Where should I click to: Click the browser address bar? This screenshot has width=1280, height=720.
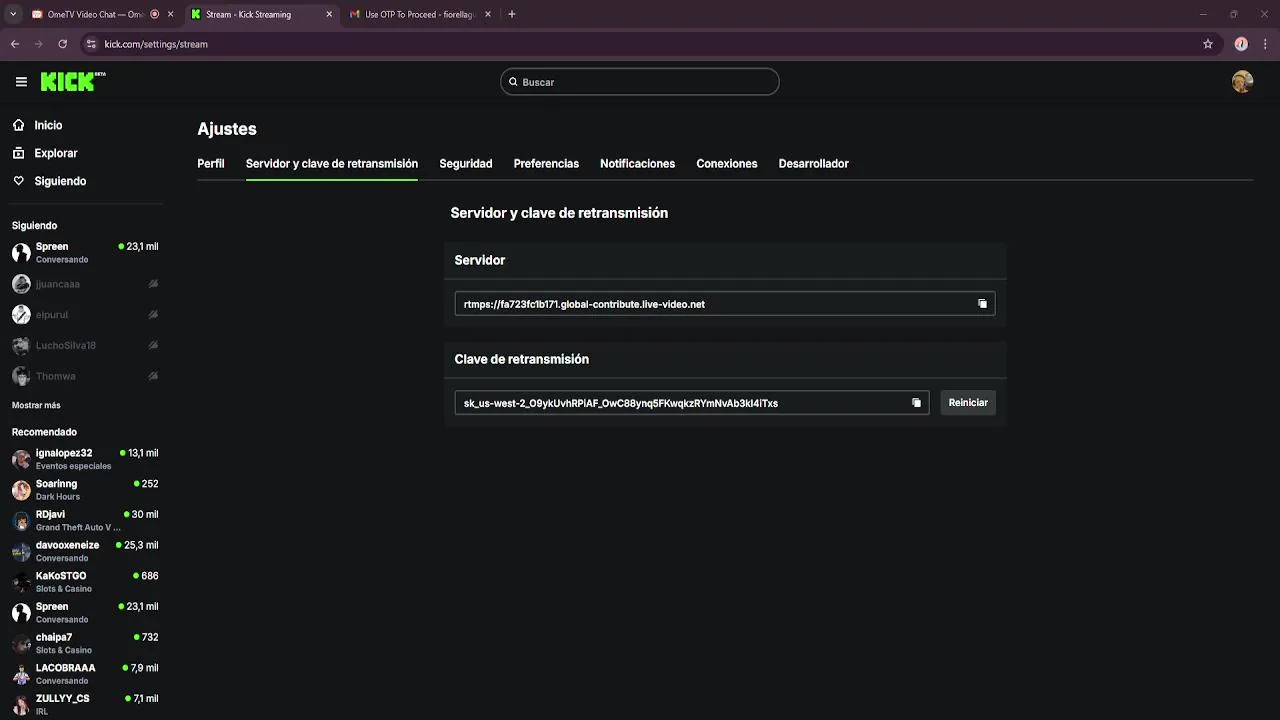tap(640, 44)
